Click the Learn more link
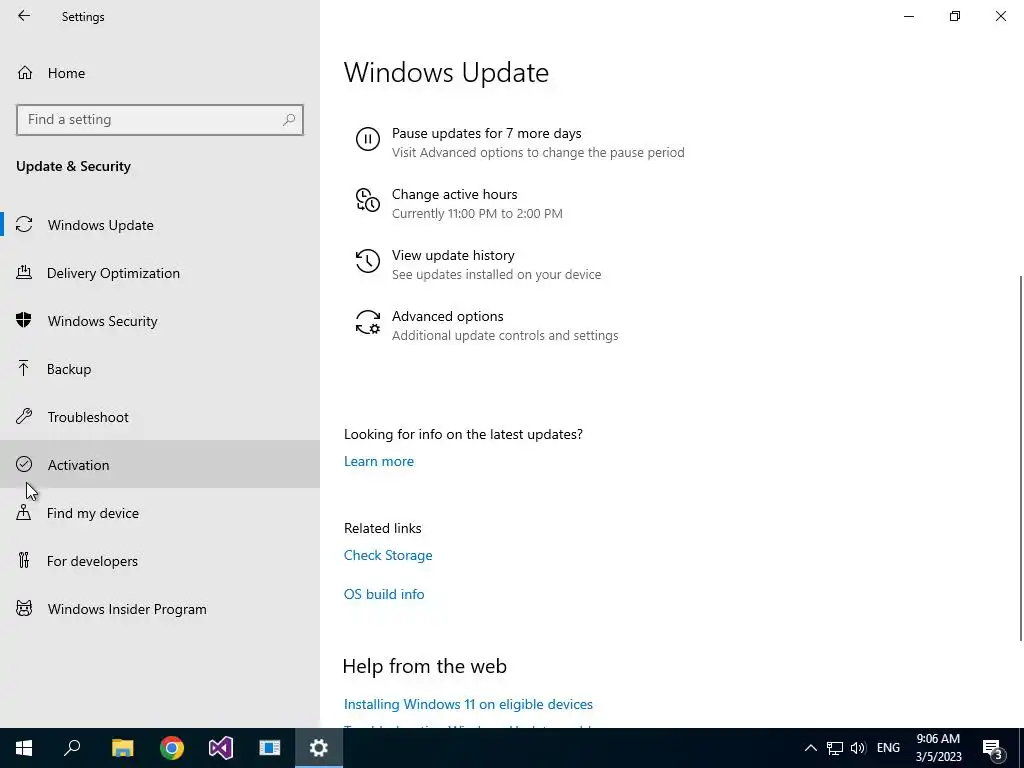 click(379, 461)
